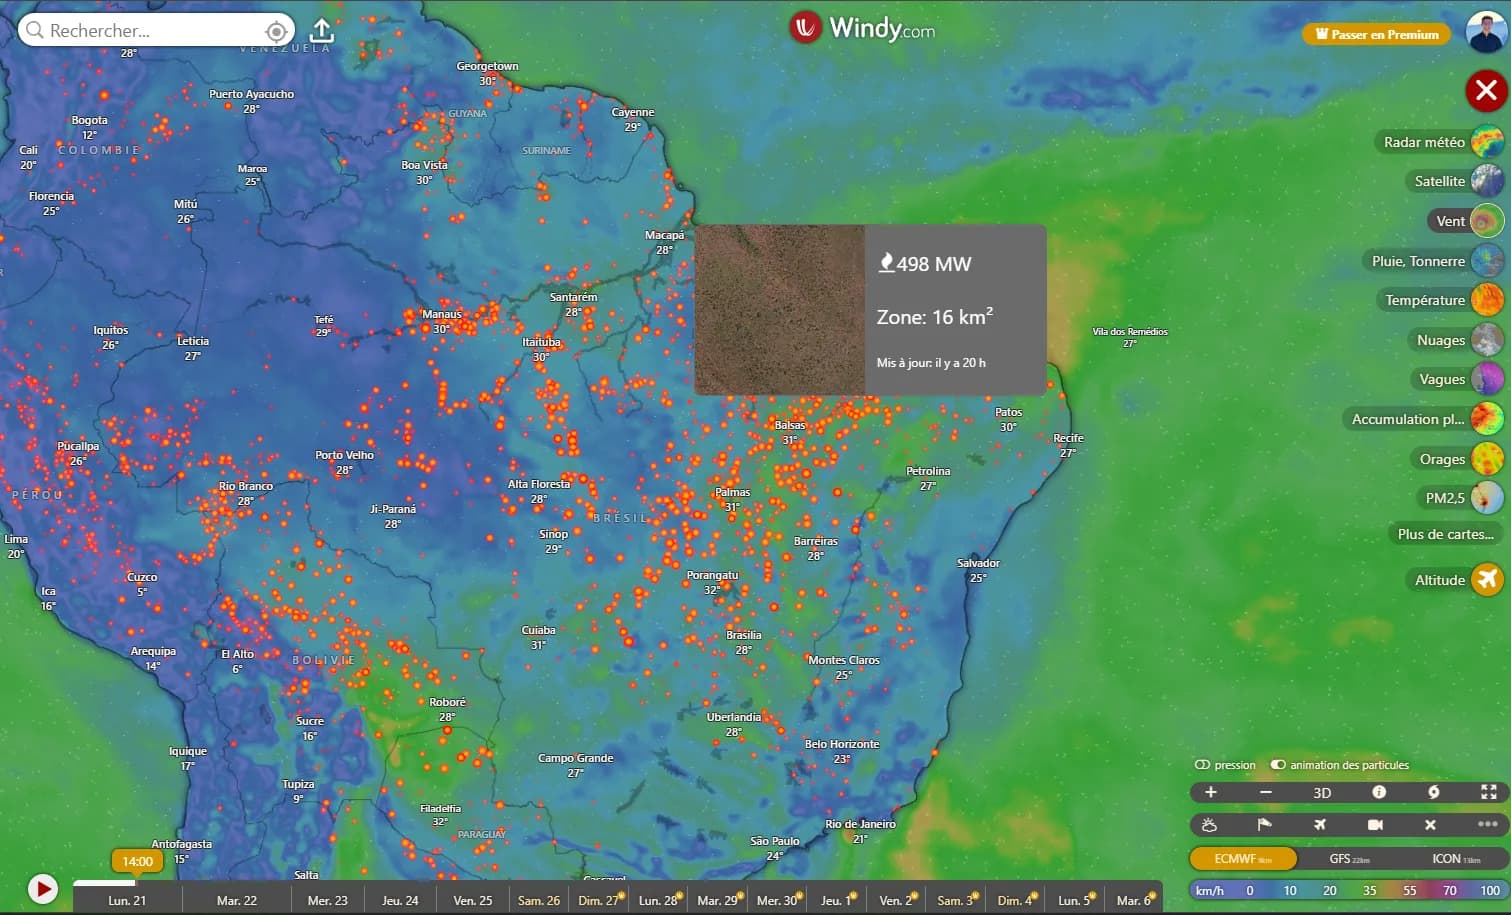Click the fire satellite thumbnail image
The width and height of the screenshot is (1511, 915).
coord(780,310)
